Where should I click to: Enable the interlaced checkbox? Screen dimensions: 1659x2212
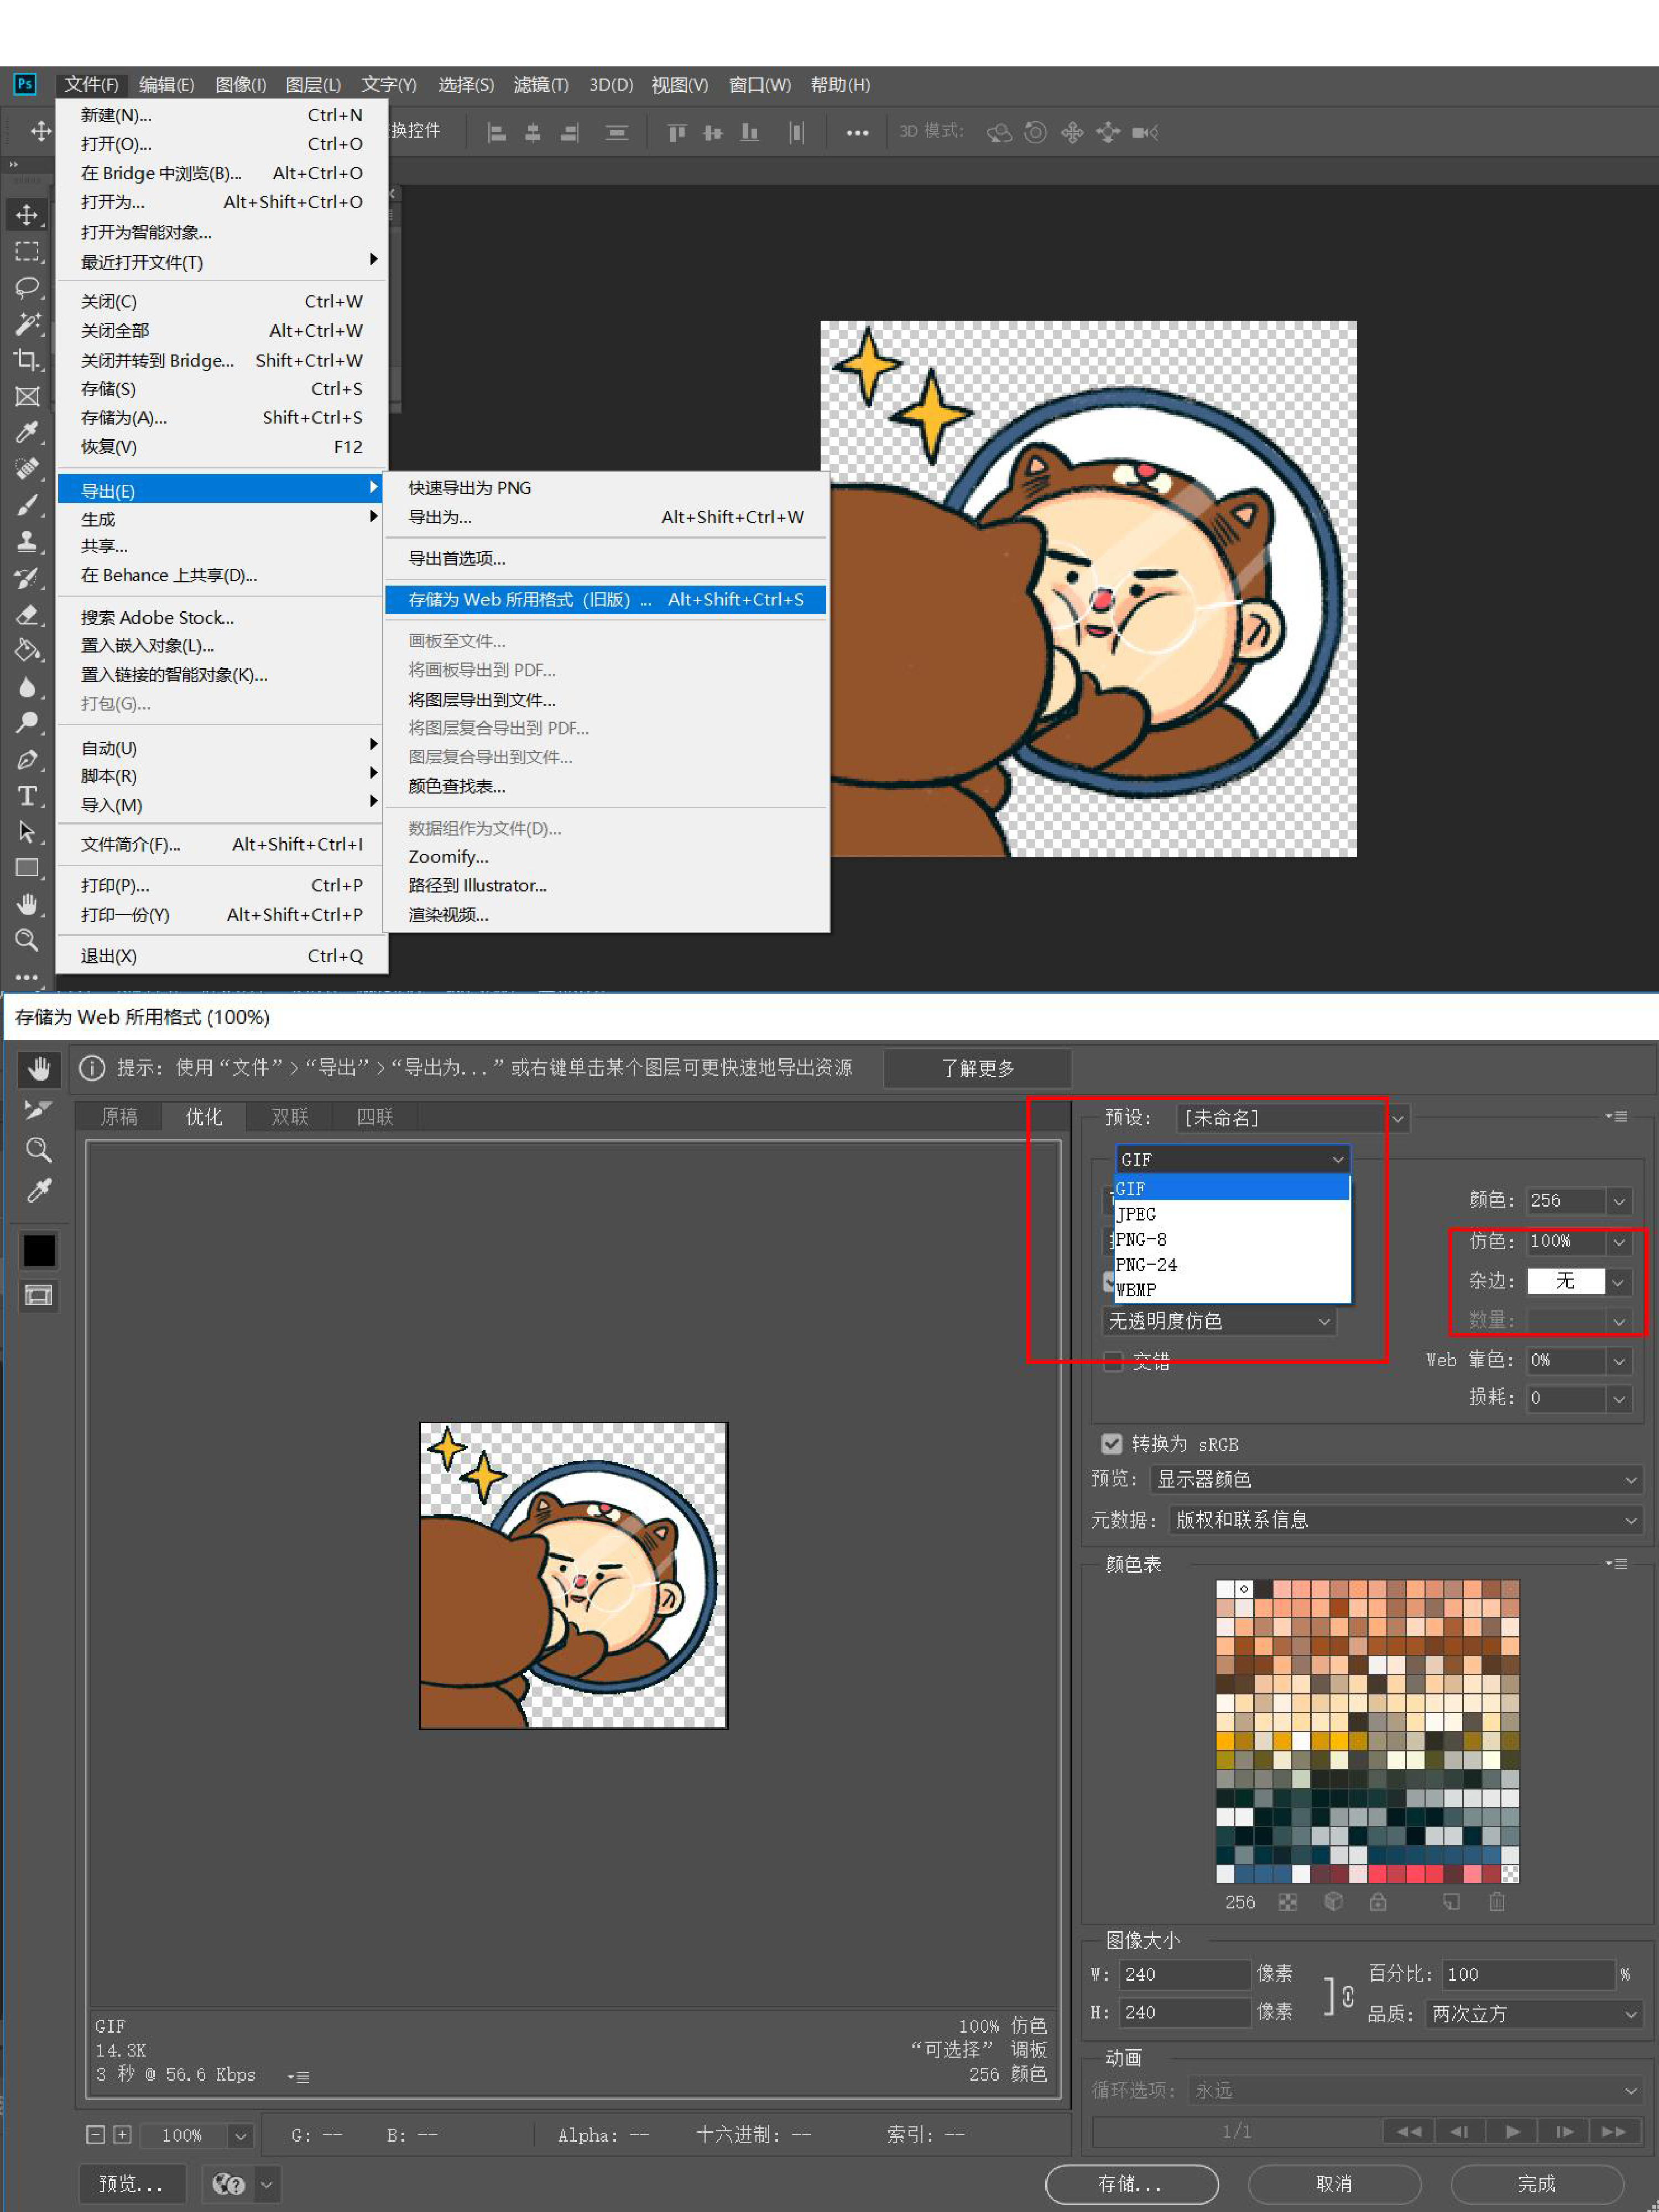1113,1361
